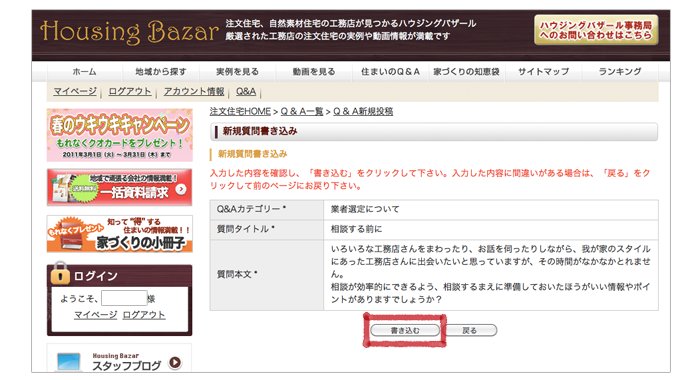
Task: Click マイページ in the login box
Action: 96,315
